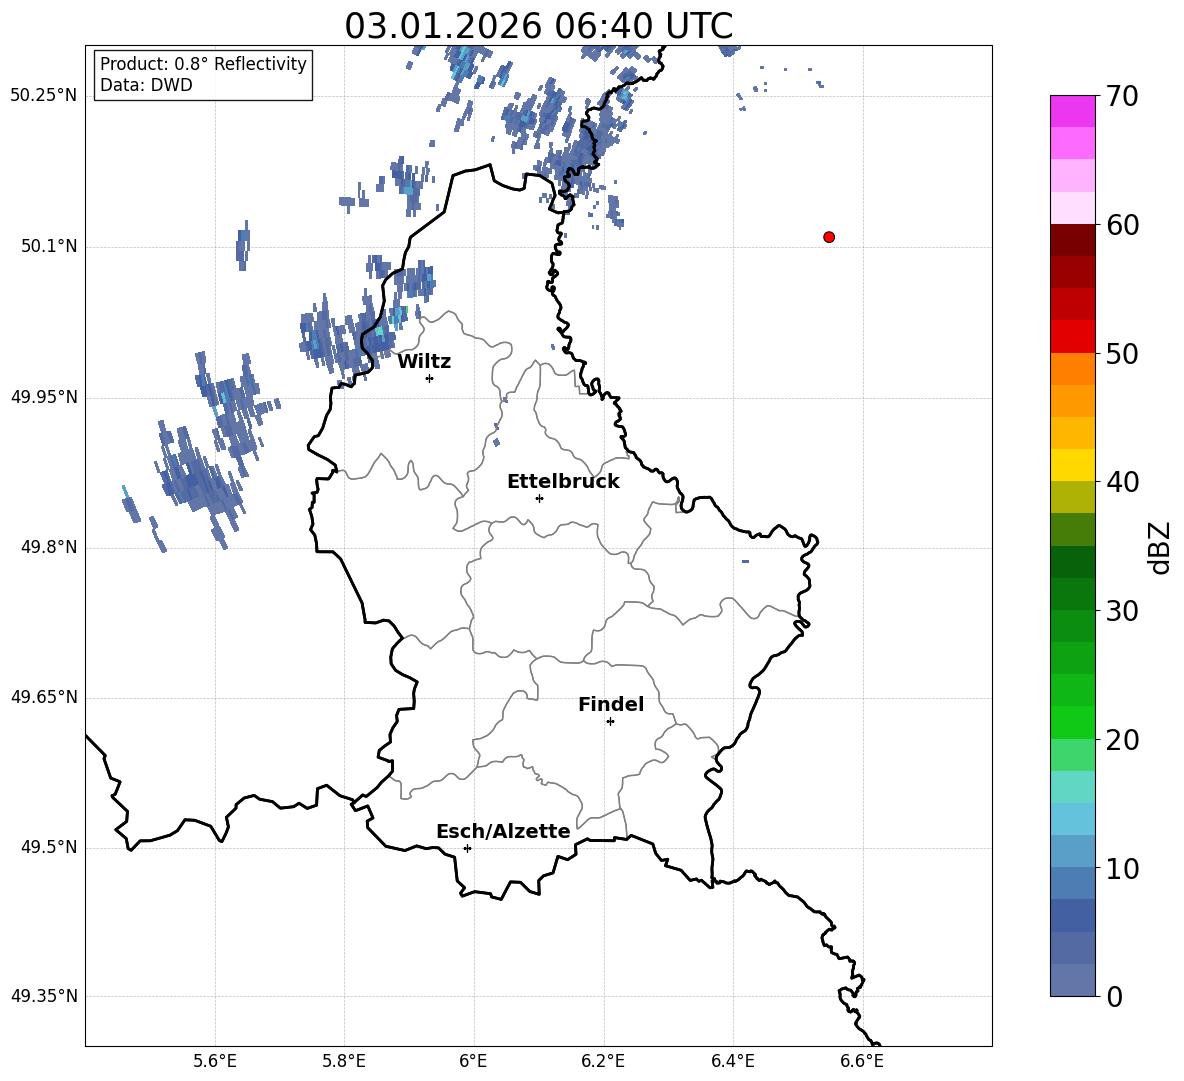Click the 6.2°E longitude label
The height and width of the screenshot is (1081, 1184).
click(x=603, y=1061)
